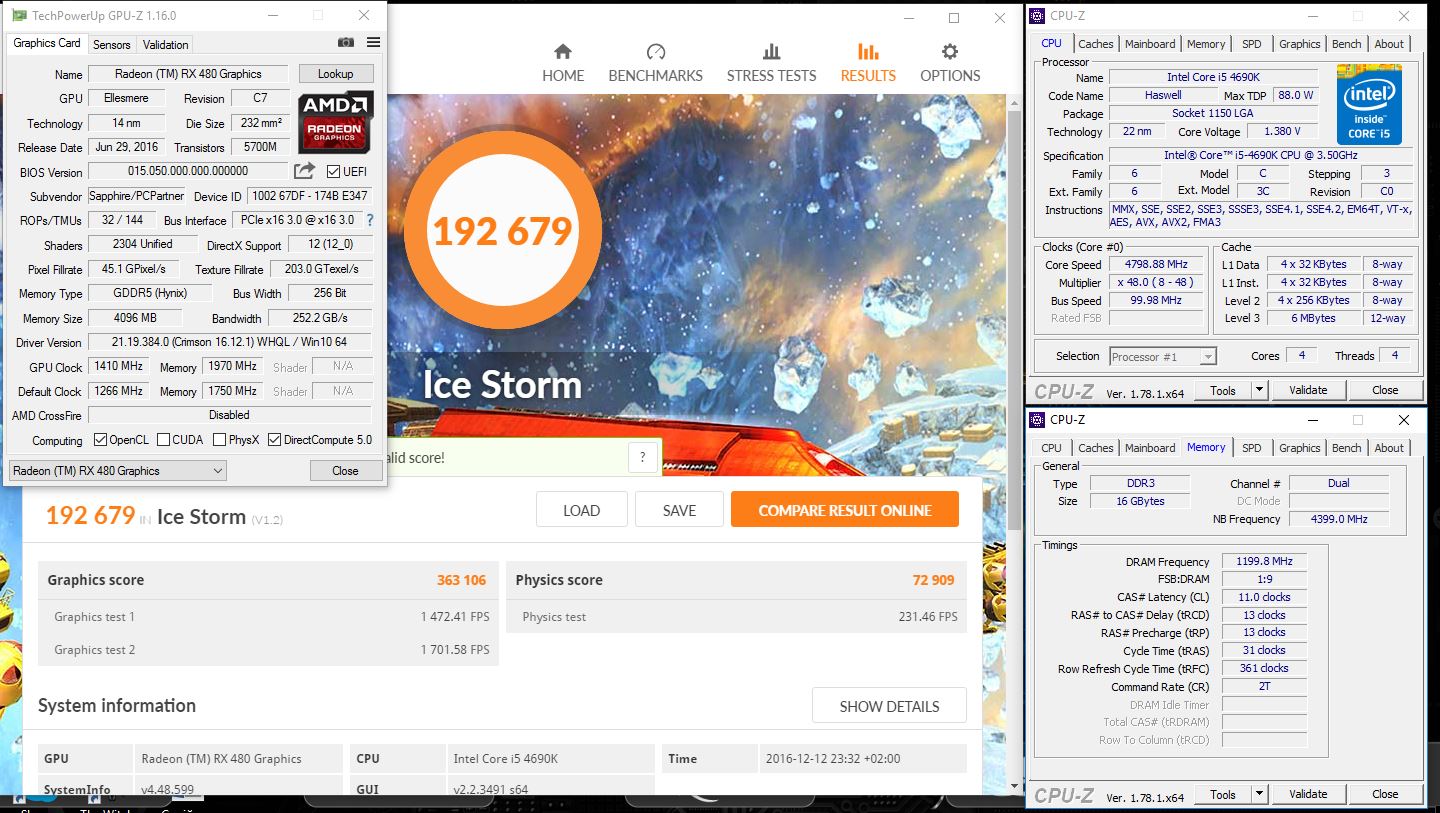
Task: Open the Processor #1 selection dropdown
Action: [x=1163, y=356]
